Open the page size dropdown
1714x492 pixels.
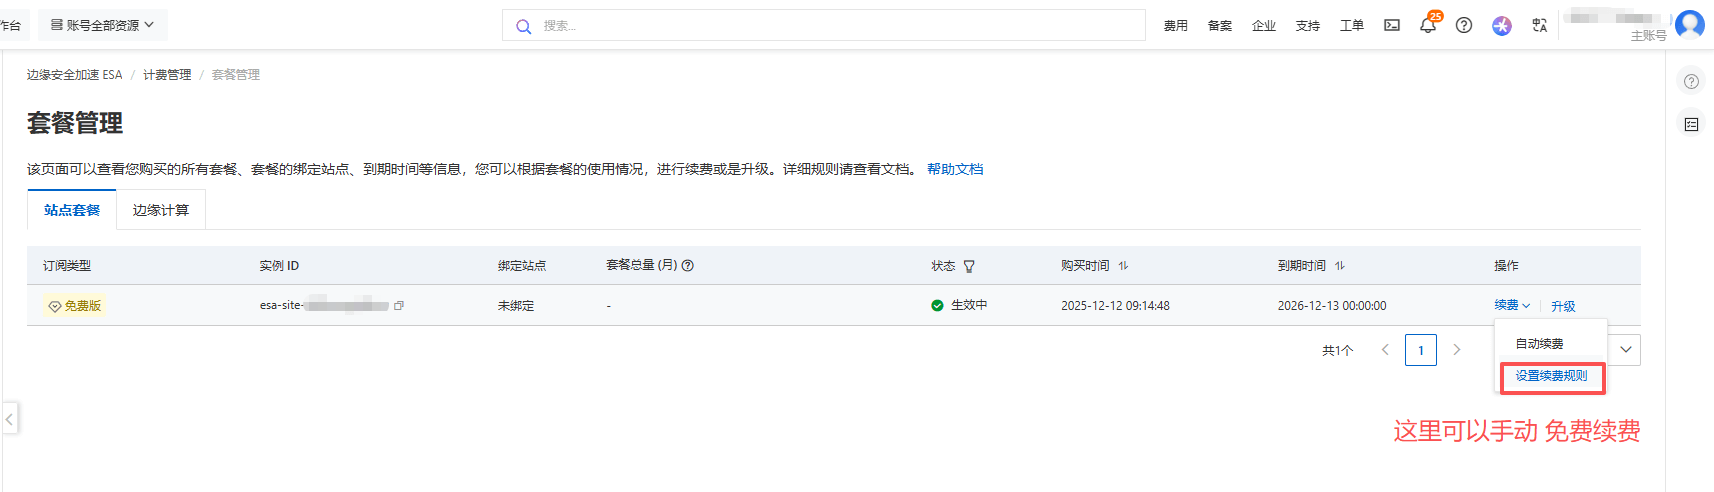coord(1626,350)
